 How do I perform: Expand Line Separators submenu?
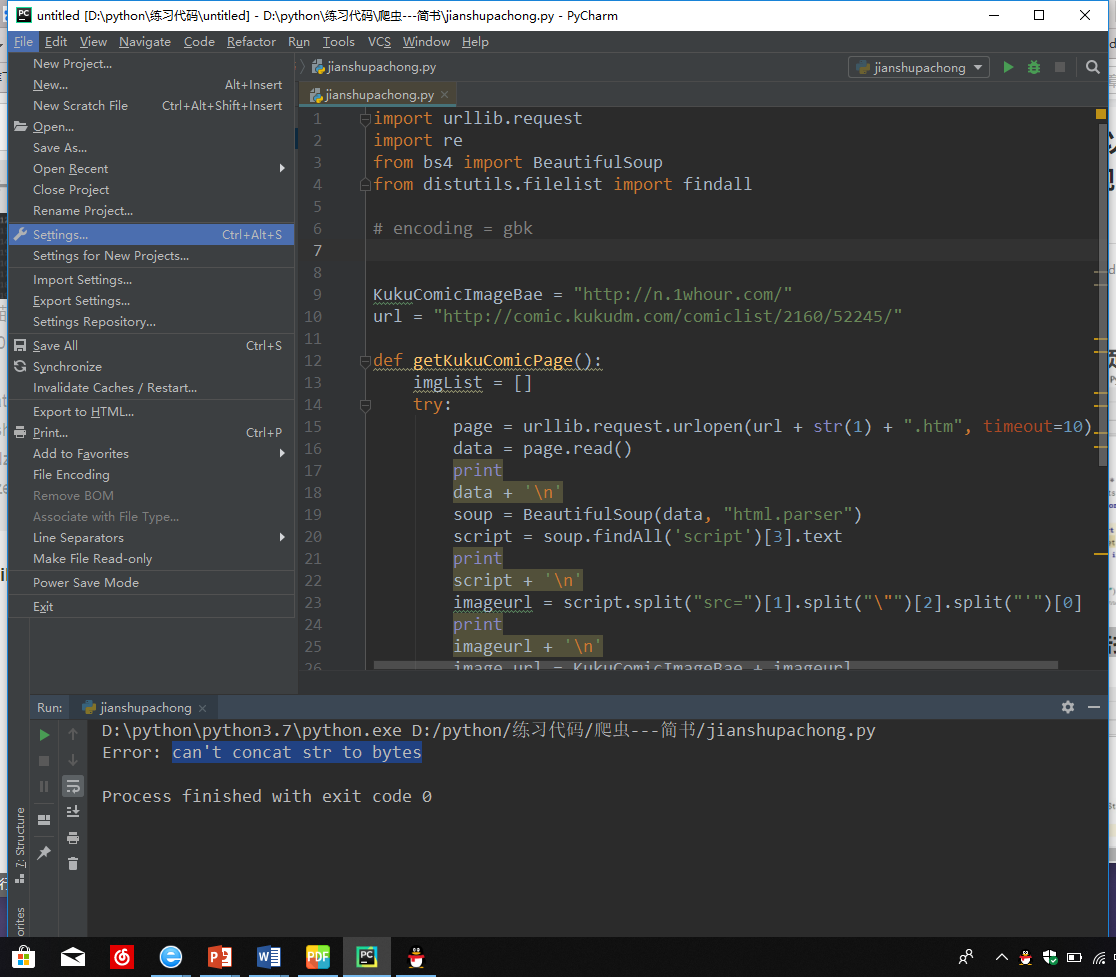coord(152,537)
